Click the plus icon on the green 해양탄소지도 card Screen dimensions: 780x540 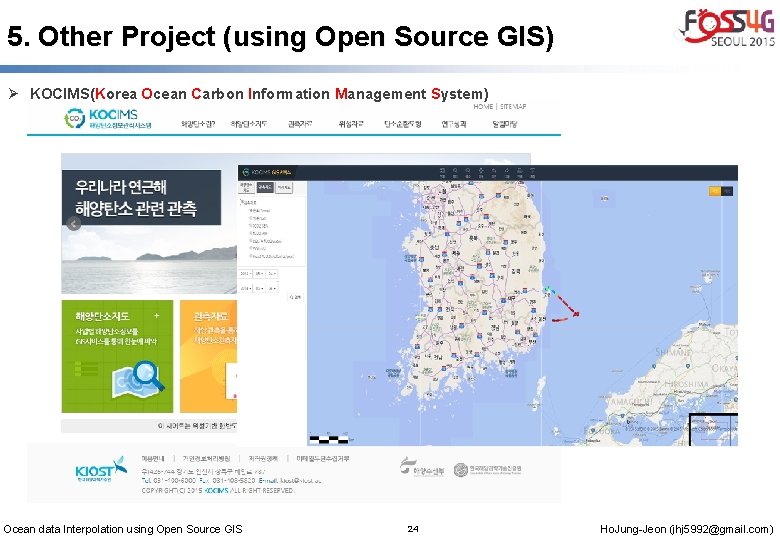pos(156,316)
